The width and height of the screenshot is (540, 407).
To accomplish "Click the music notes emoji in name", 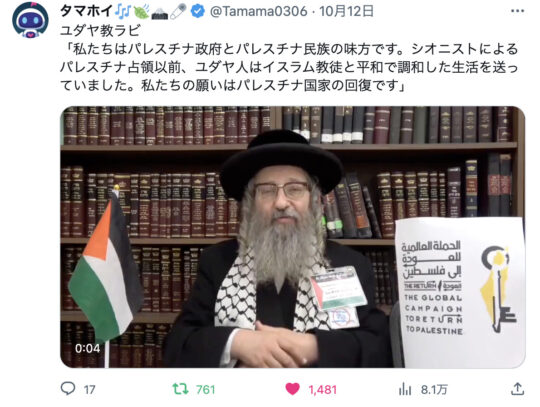I will (123, 11).
